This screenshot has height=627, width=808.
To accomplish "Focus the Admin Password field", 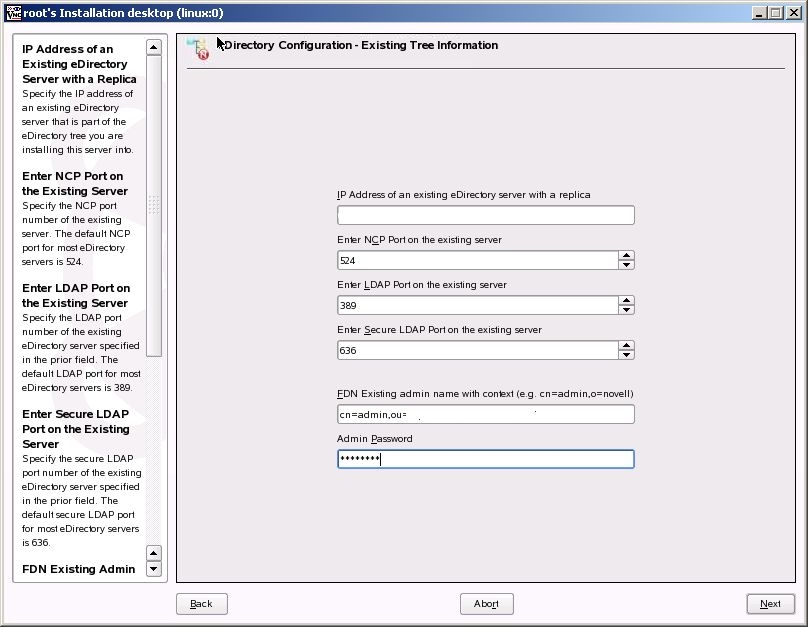I will tap(485, 459).
